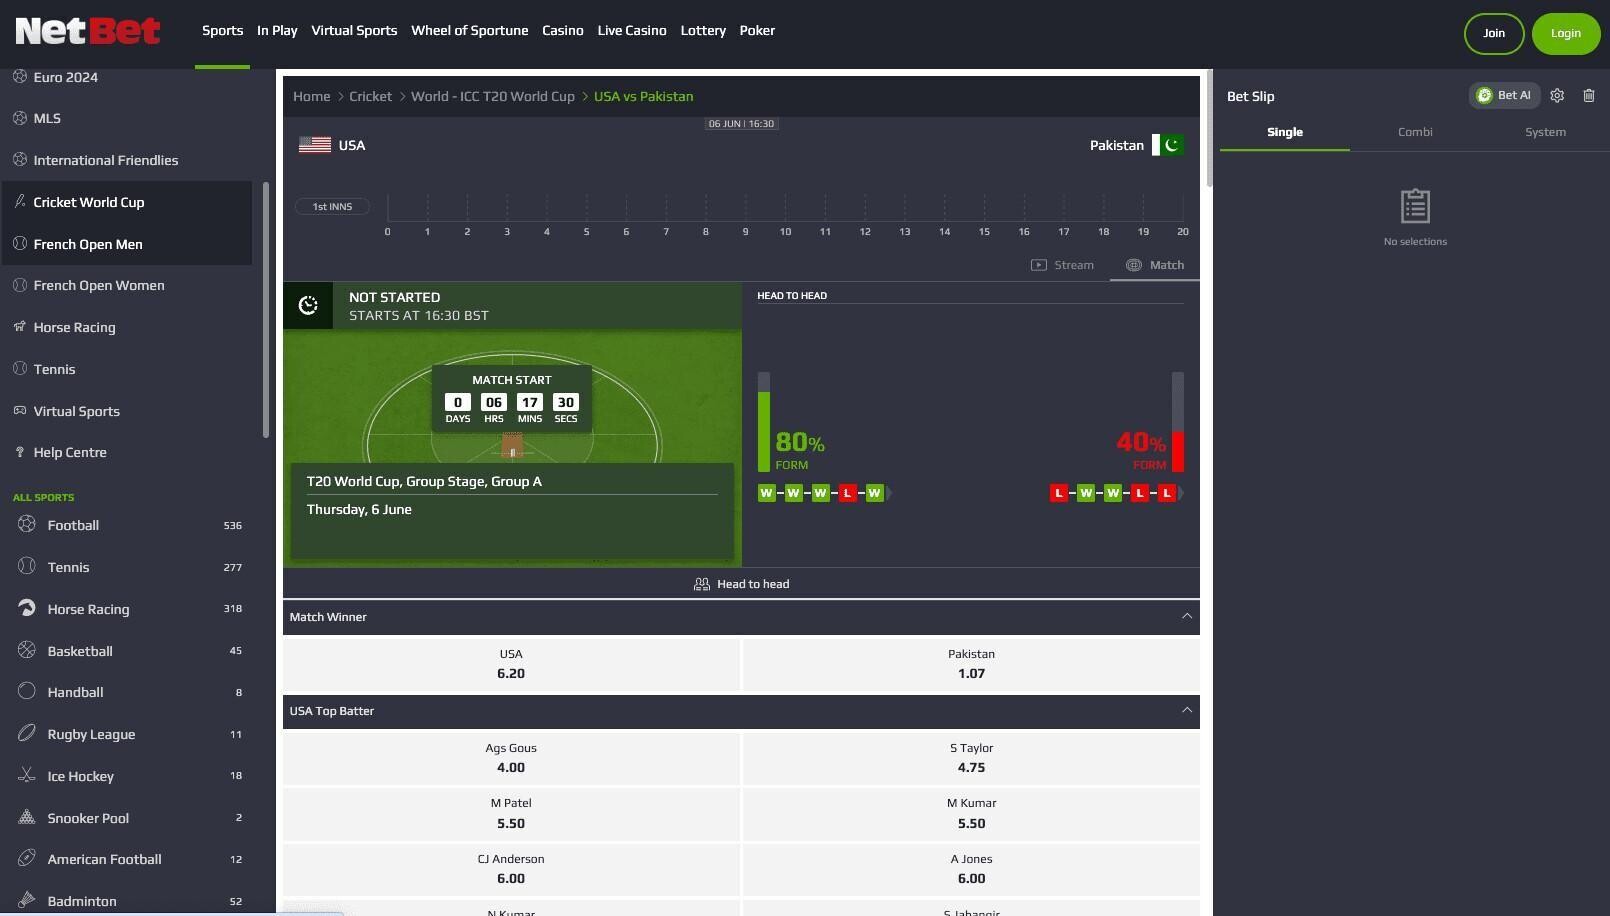The width and height of the screenshot is (1610, 916).
Task: Click the Login button
Action: [1566, 34]
